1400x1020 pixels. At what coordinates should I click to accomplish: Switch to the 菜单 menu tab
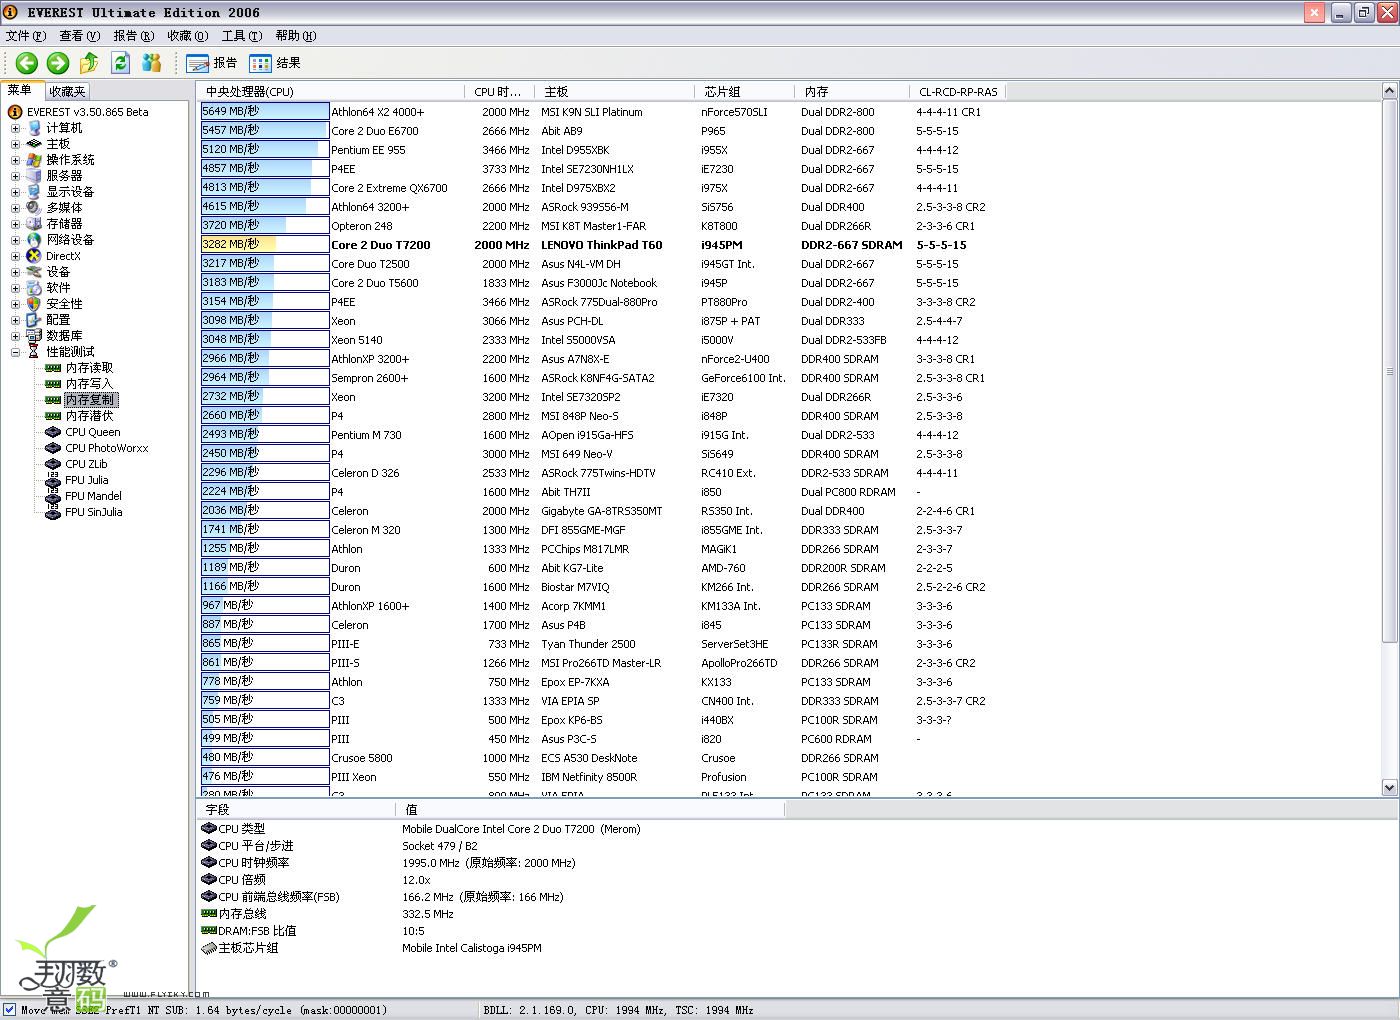point(21,90)
